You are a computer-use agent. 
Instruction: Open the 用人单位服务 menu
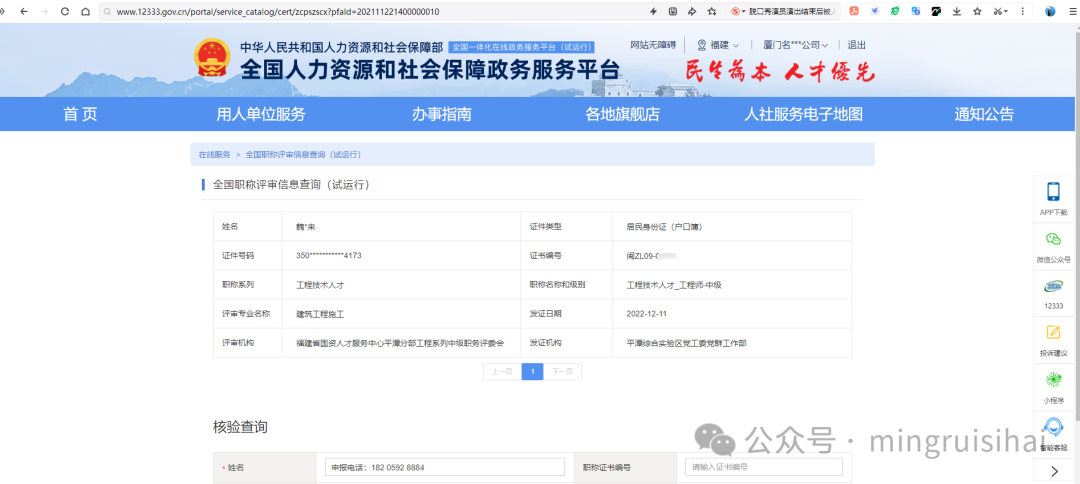click(x=260, y=114)
